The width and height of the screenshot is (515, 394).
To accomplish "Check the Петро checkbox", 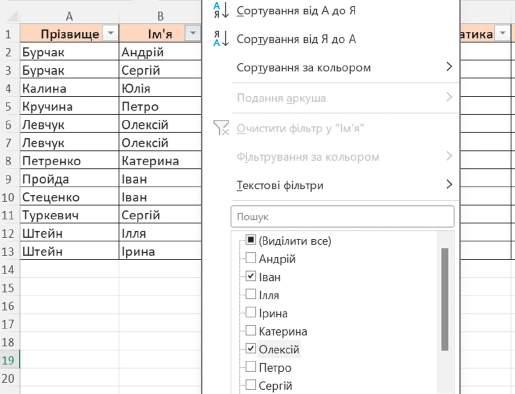I will pyautogui.click(x=251, y=366).
